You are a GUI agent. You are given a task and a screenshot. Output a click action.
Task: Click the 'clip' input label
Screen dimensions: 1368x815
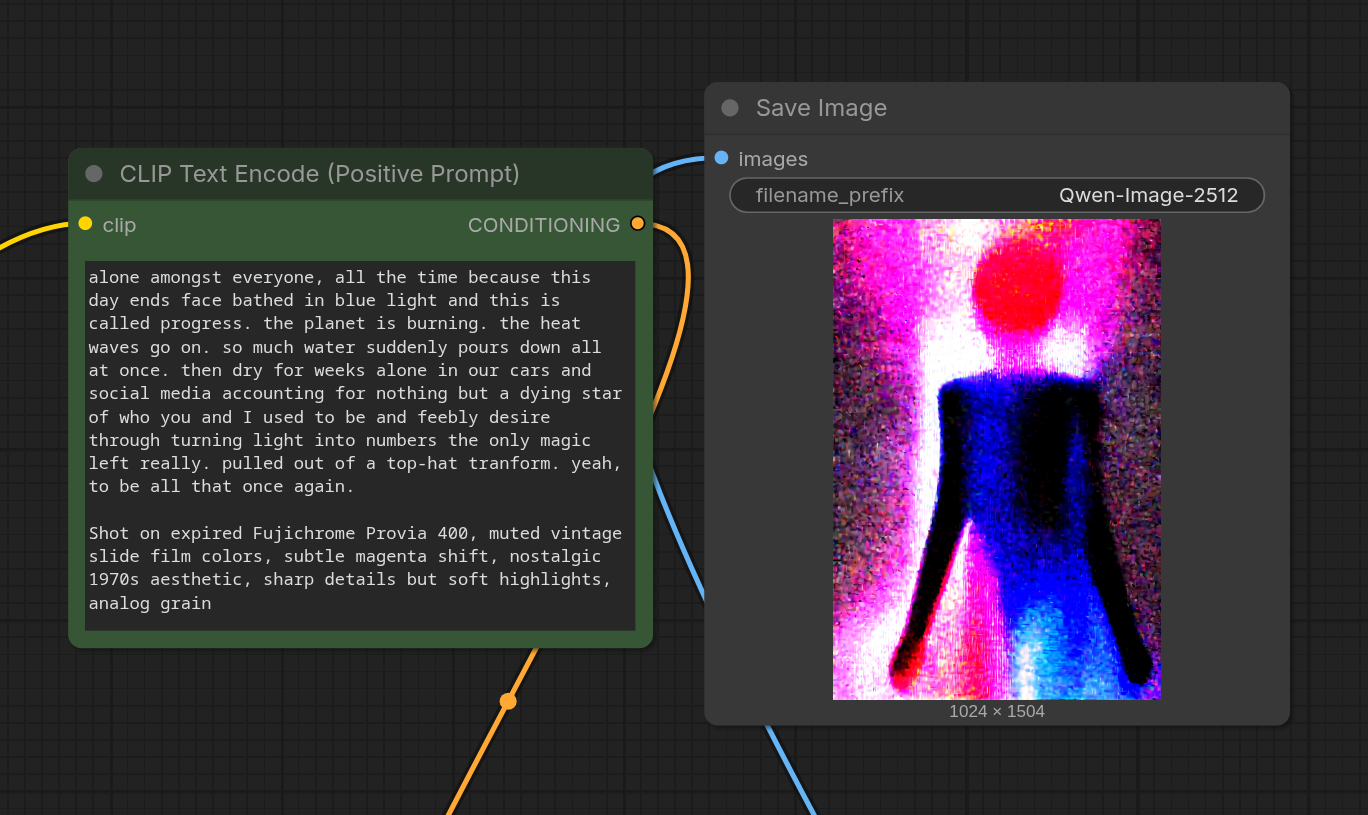(119, 225)
